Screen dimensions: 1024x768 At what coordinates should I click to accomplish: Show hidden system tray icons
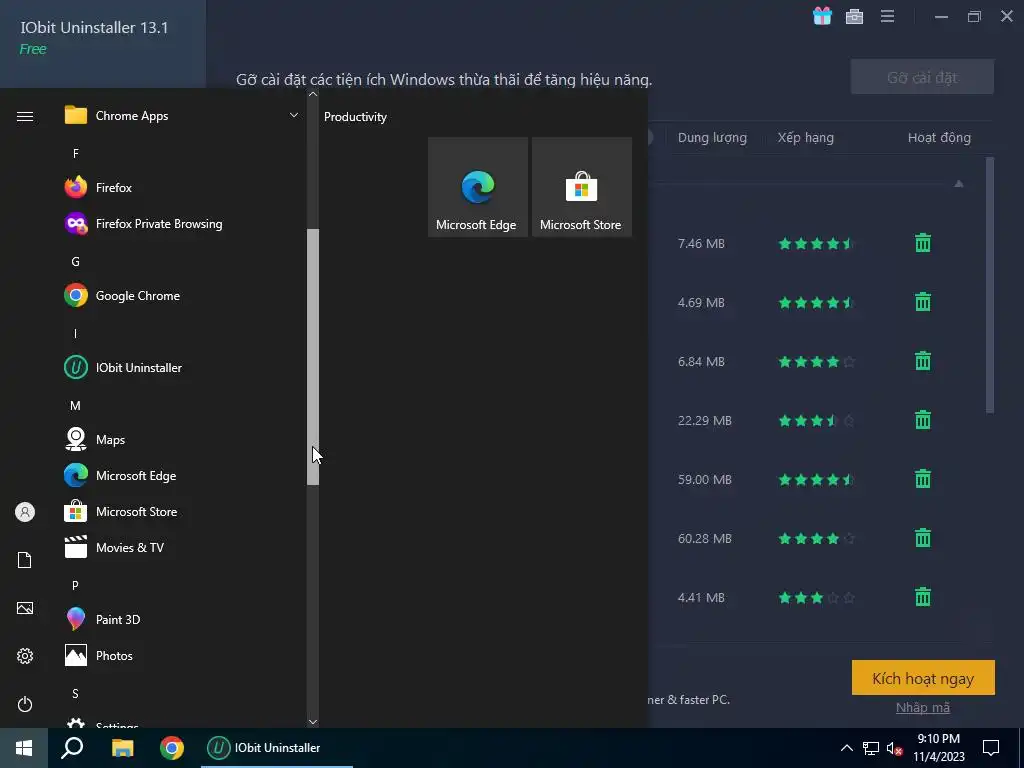[846, 748]
